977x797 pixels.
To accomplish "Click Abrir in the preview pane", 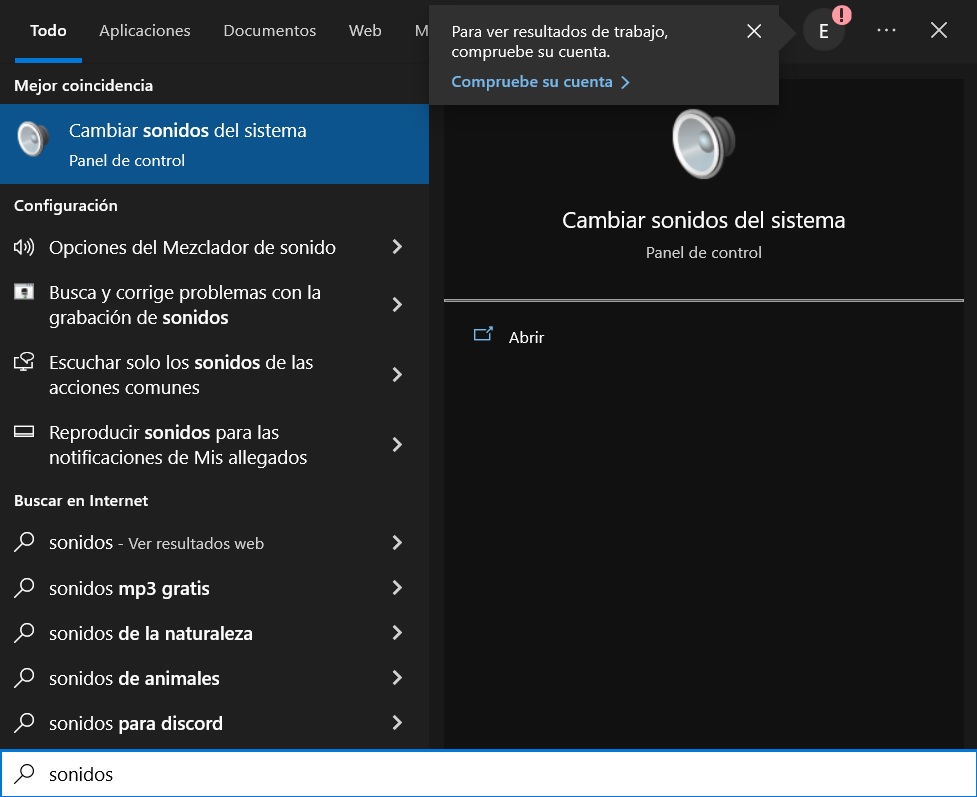I will click(526, 337).
